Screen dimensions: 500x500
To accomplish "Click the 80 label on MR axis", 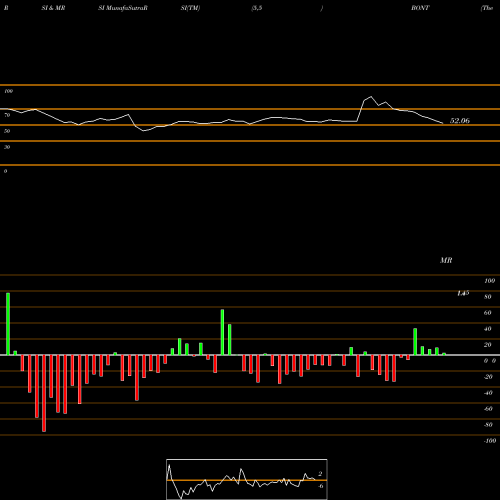I will (488, 297).
